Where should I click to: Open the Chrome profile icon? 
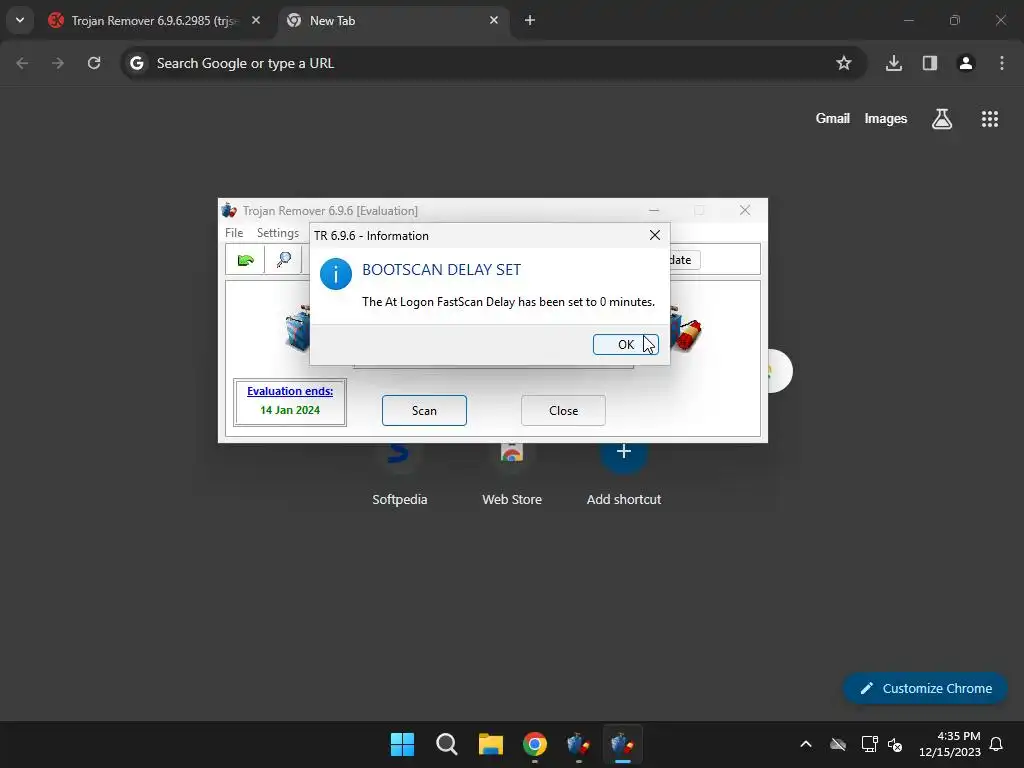965,63
